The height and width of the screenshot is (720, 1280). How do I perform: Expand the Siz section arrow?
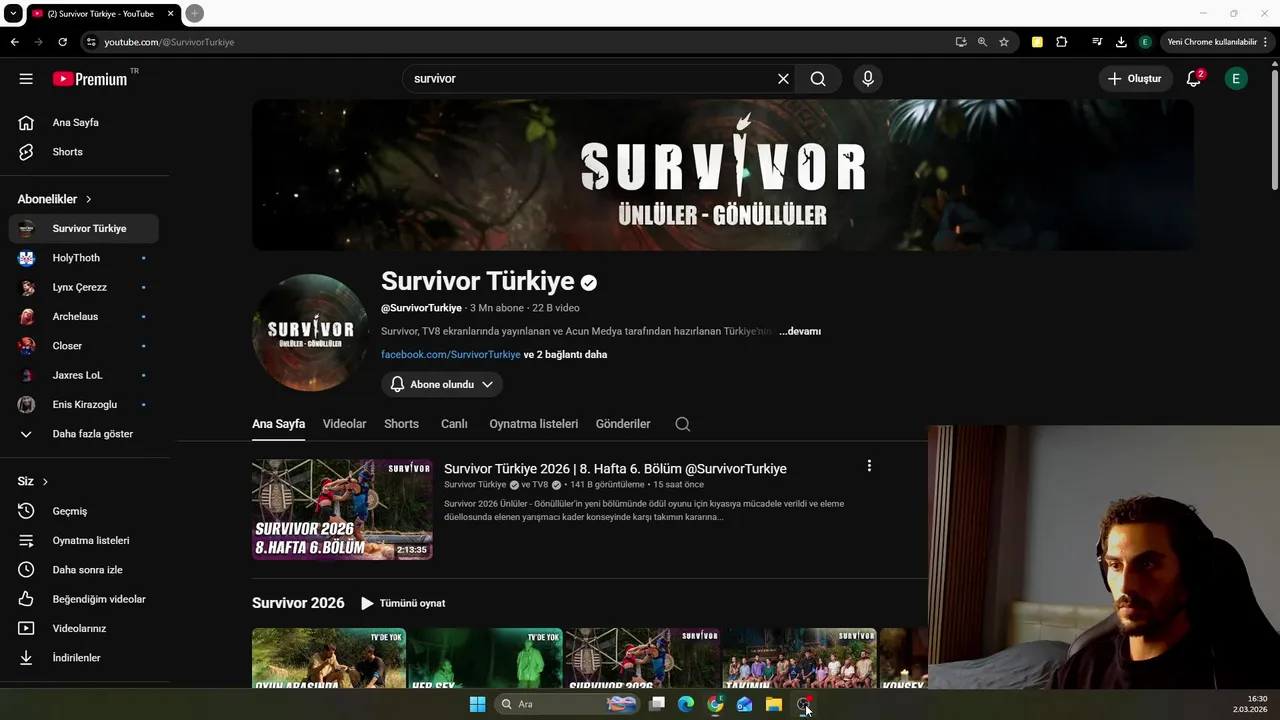point(45,482)
